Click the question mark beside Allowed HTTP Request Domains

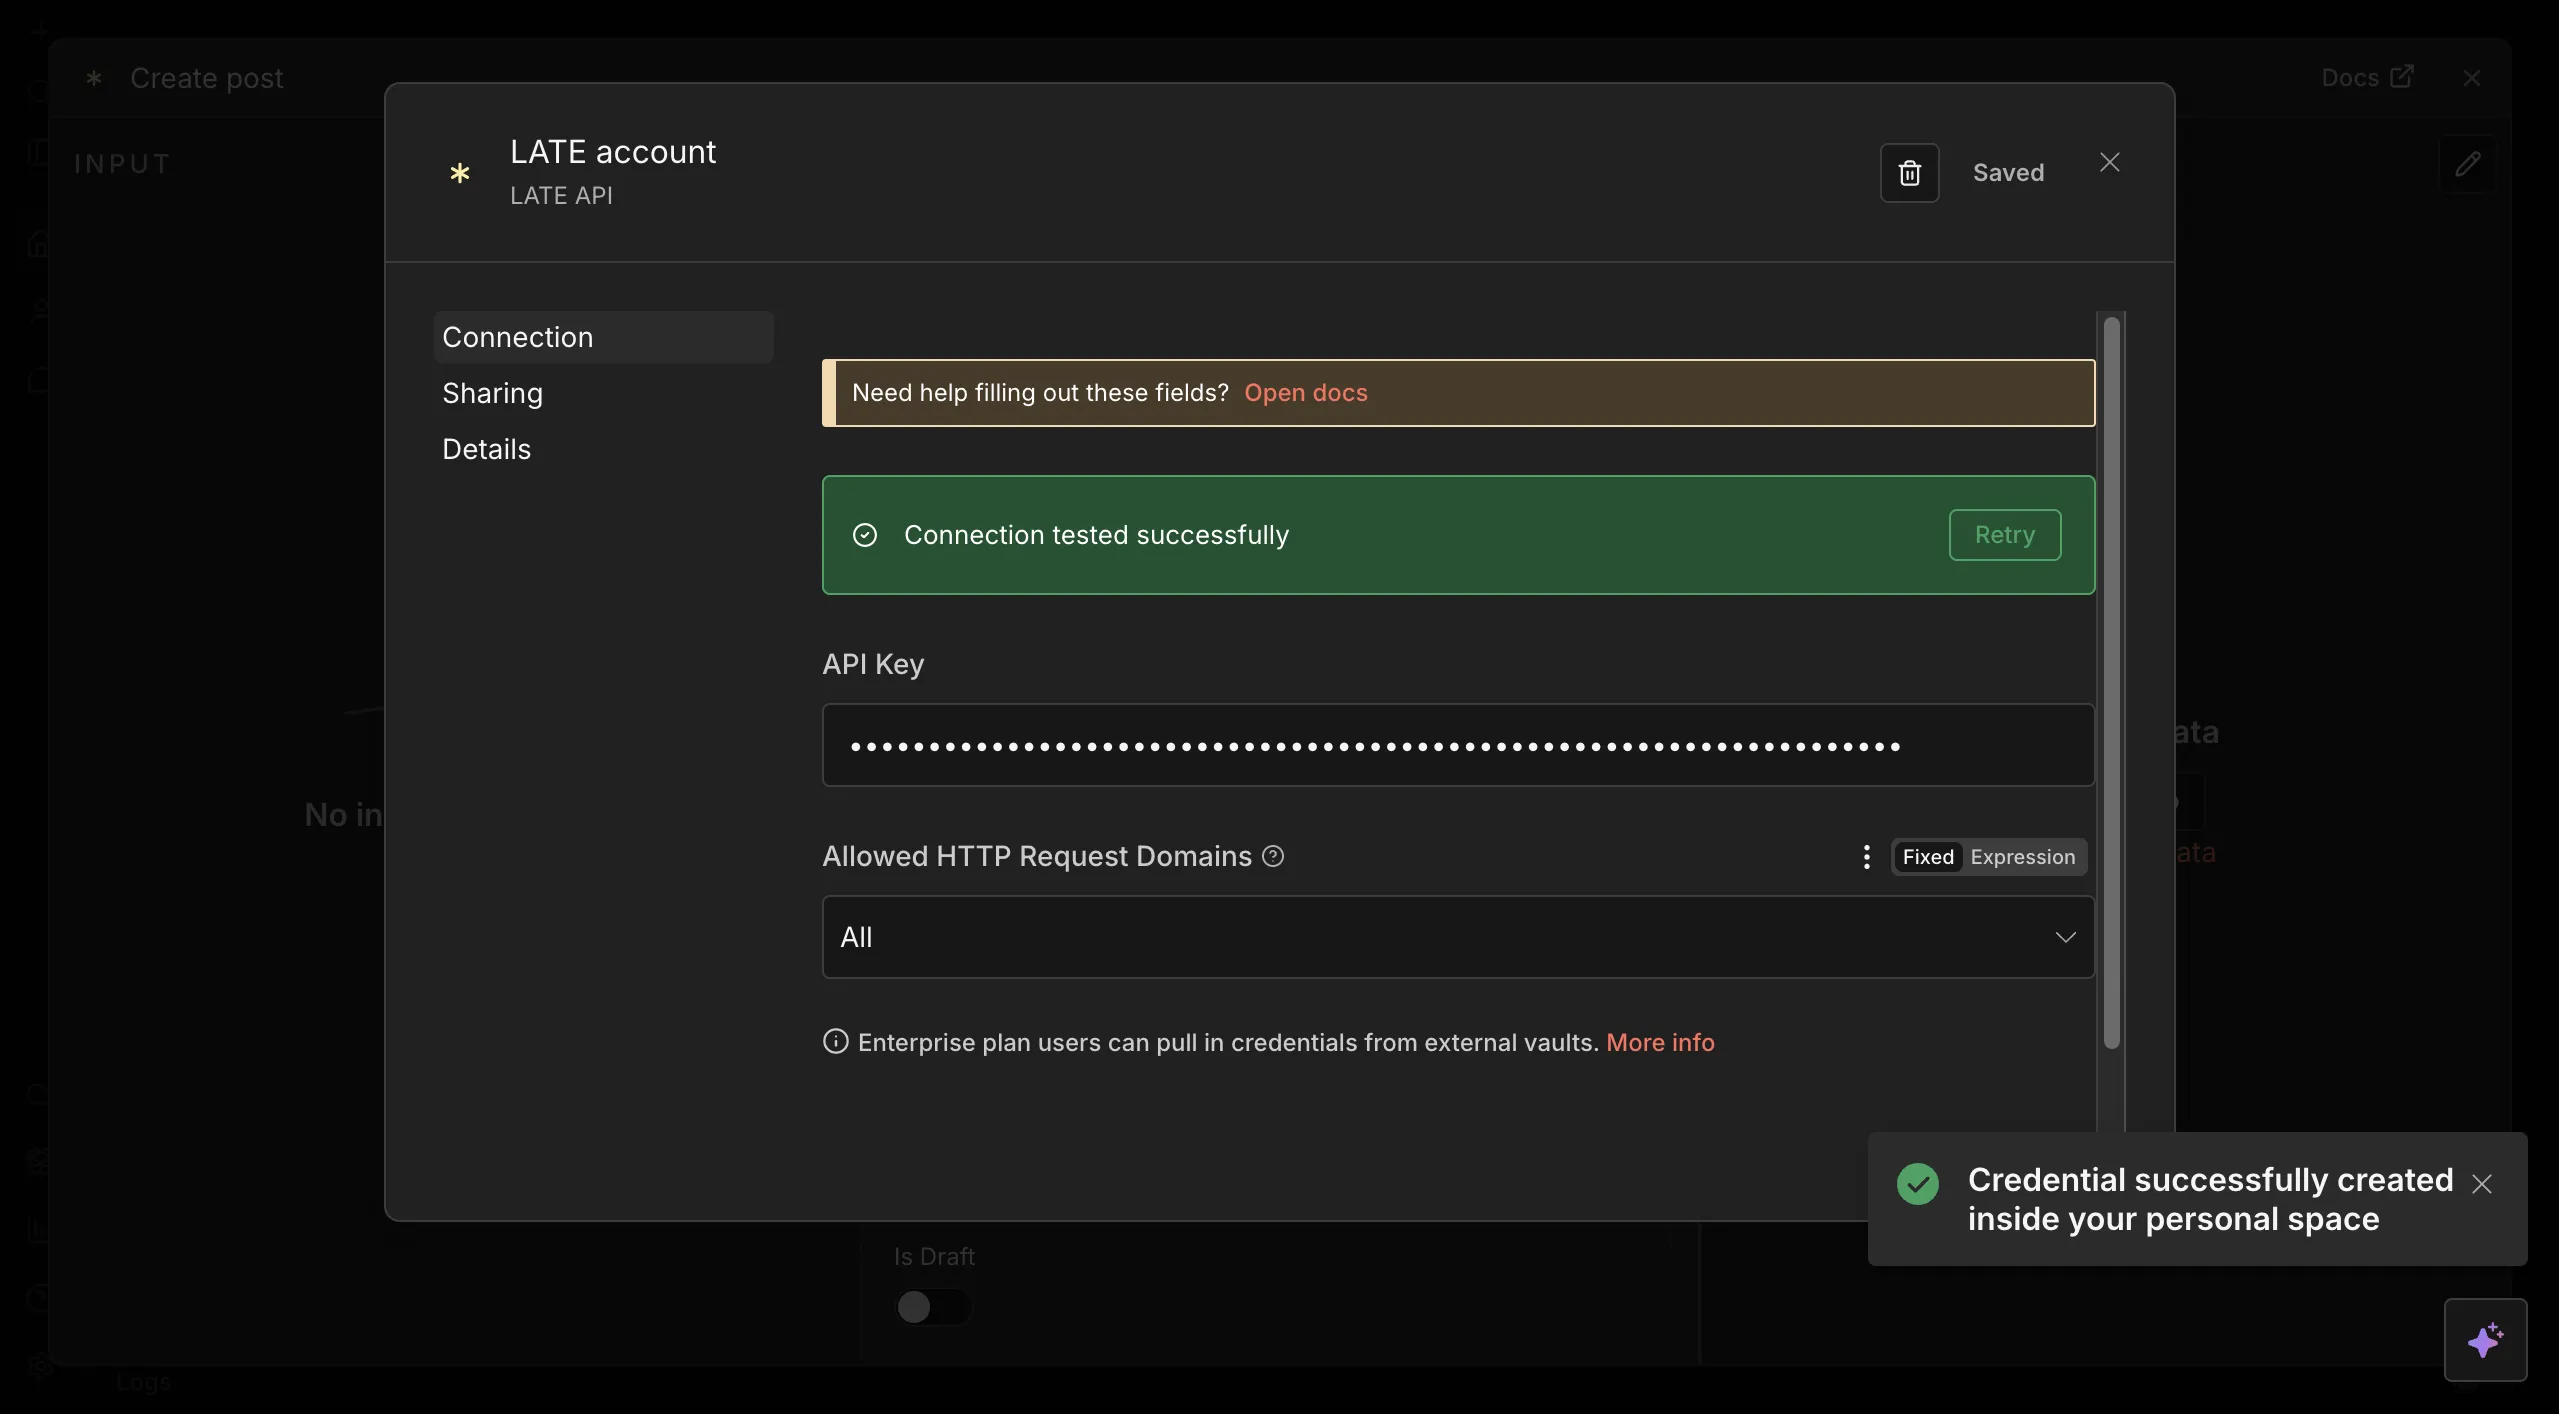tap(1273, 857)
